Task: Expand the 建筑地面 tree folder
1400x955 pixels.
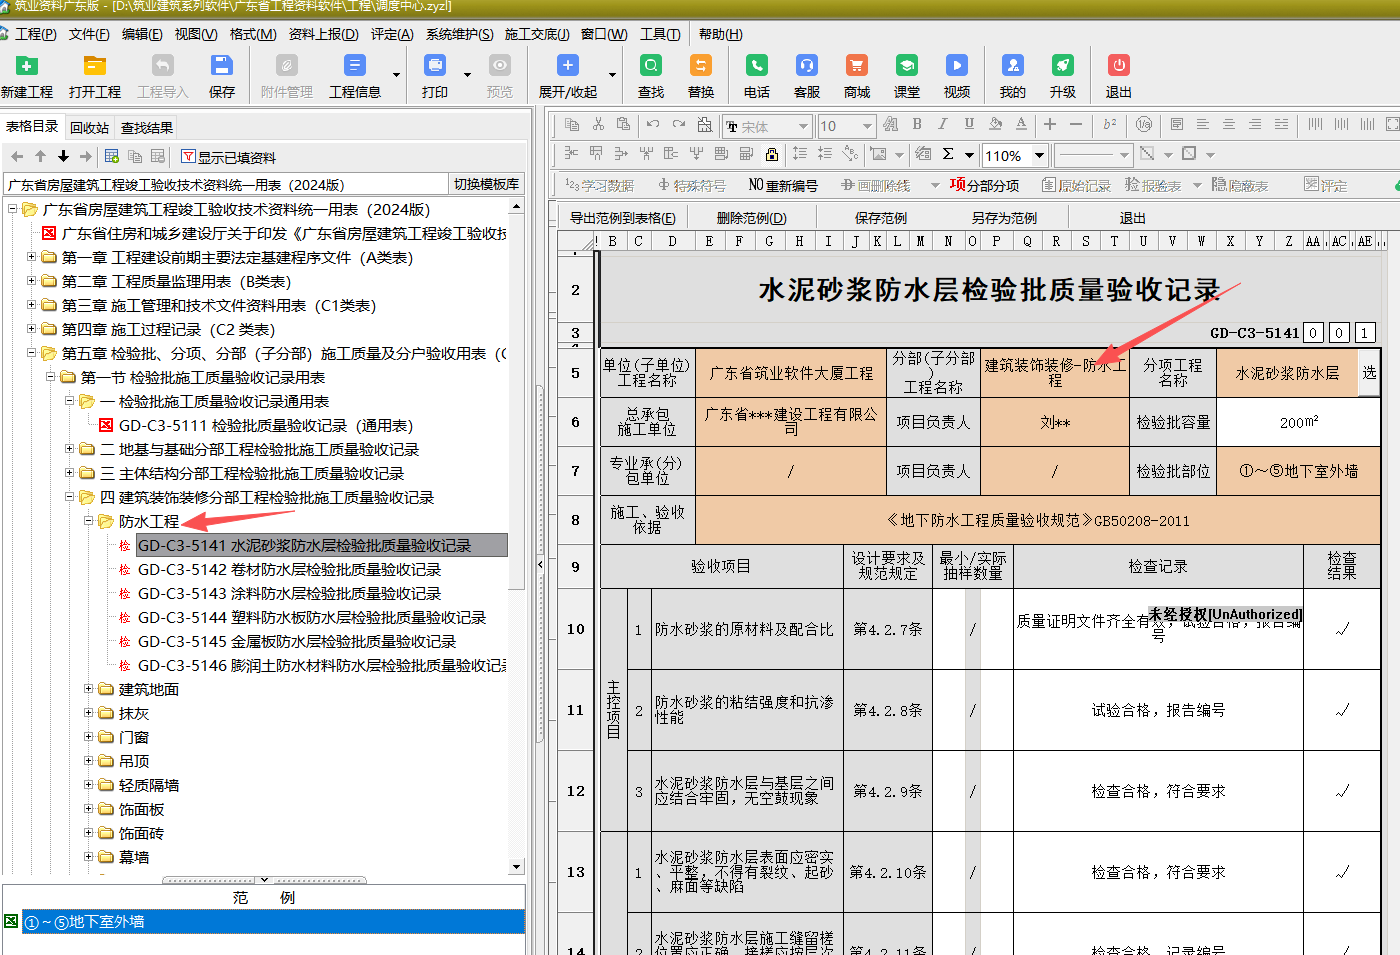Action: pos(89,689)
